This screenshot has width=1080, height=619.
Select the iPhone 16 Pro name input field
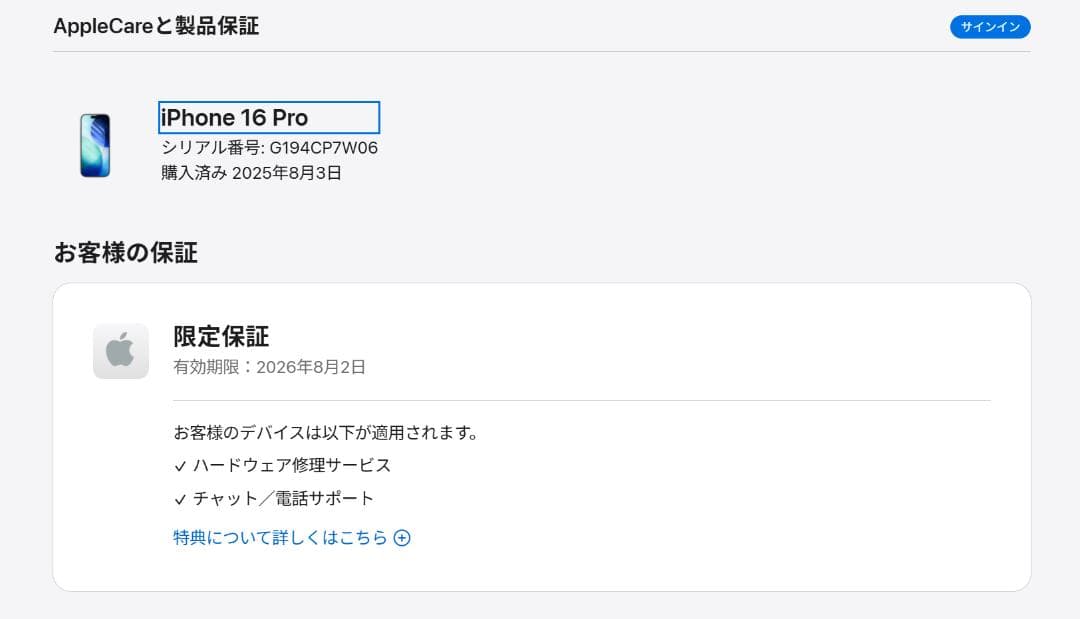pyautogui.click(x=268, y=117)
